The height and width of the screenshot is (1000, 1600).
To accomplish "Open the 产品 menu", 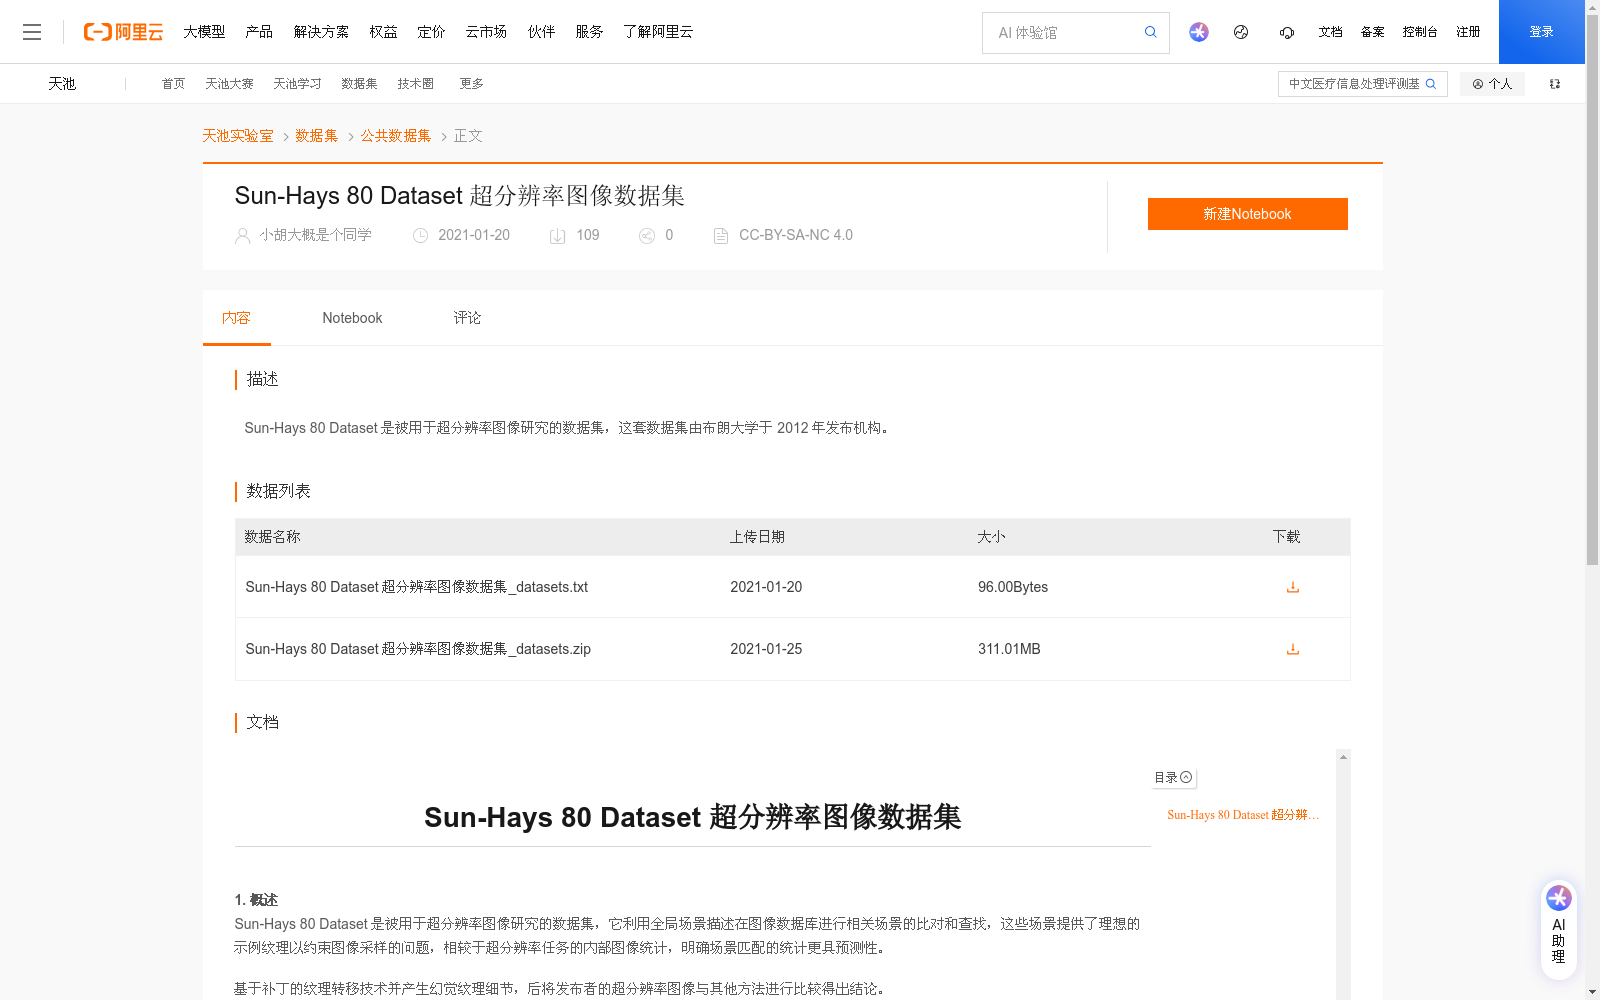I will coord(259,32).
